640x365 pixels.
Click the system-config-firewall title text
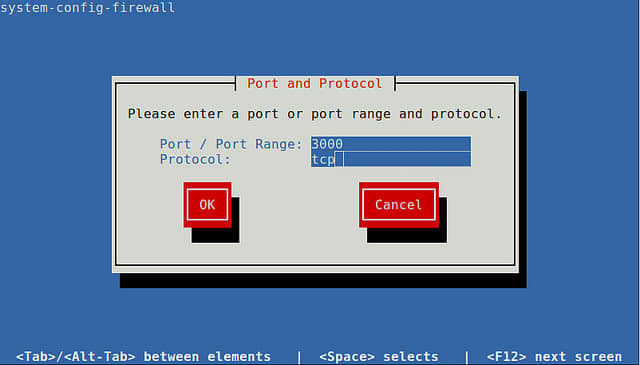[87, 7]
